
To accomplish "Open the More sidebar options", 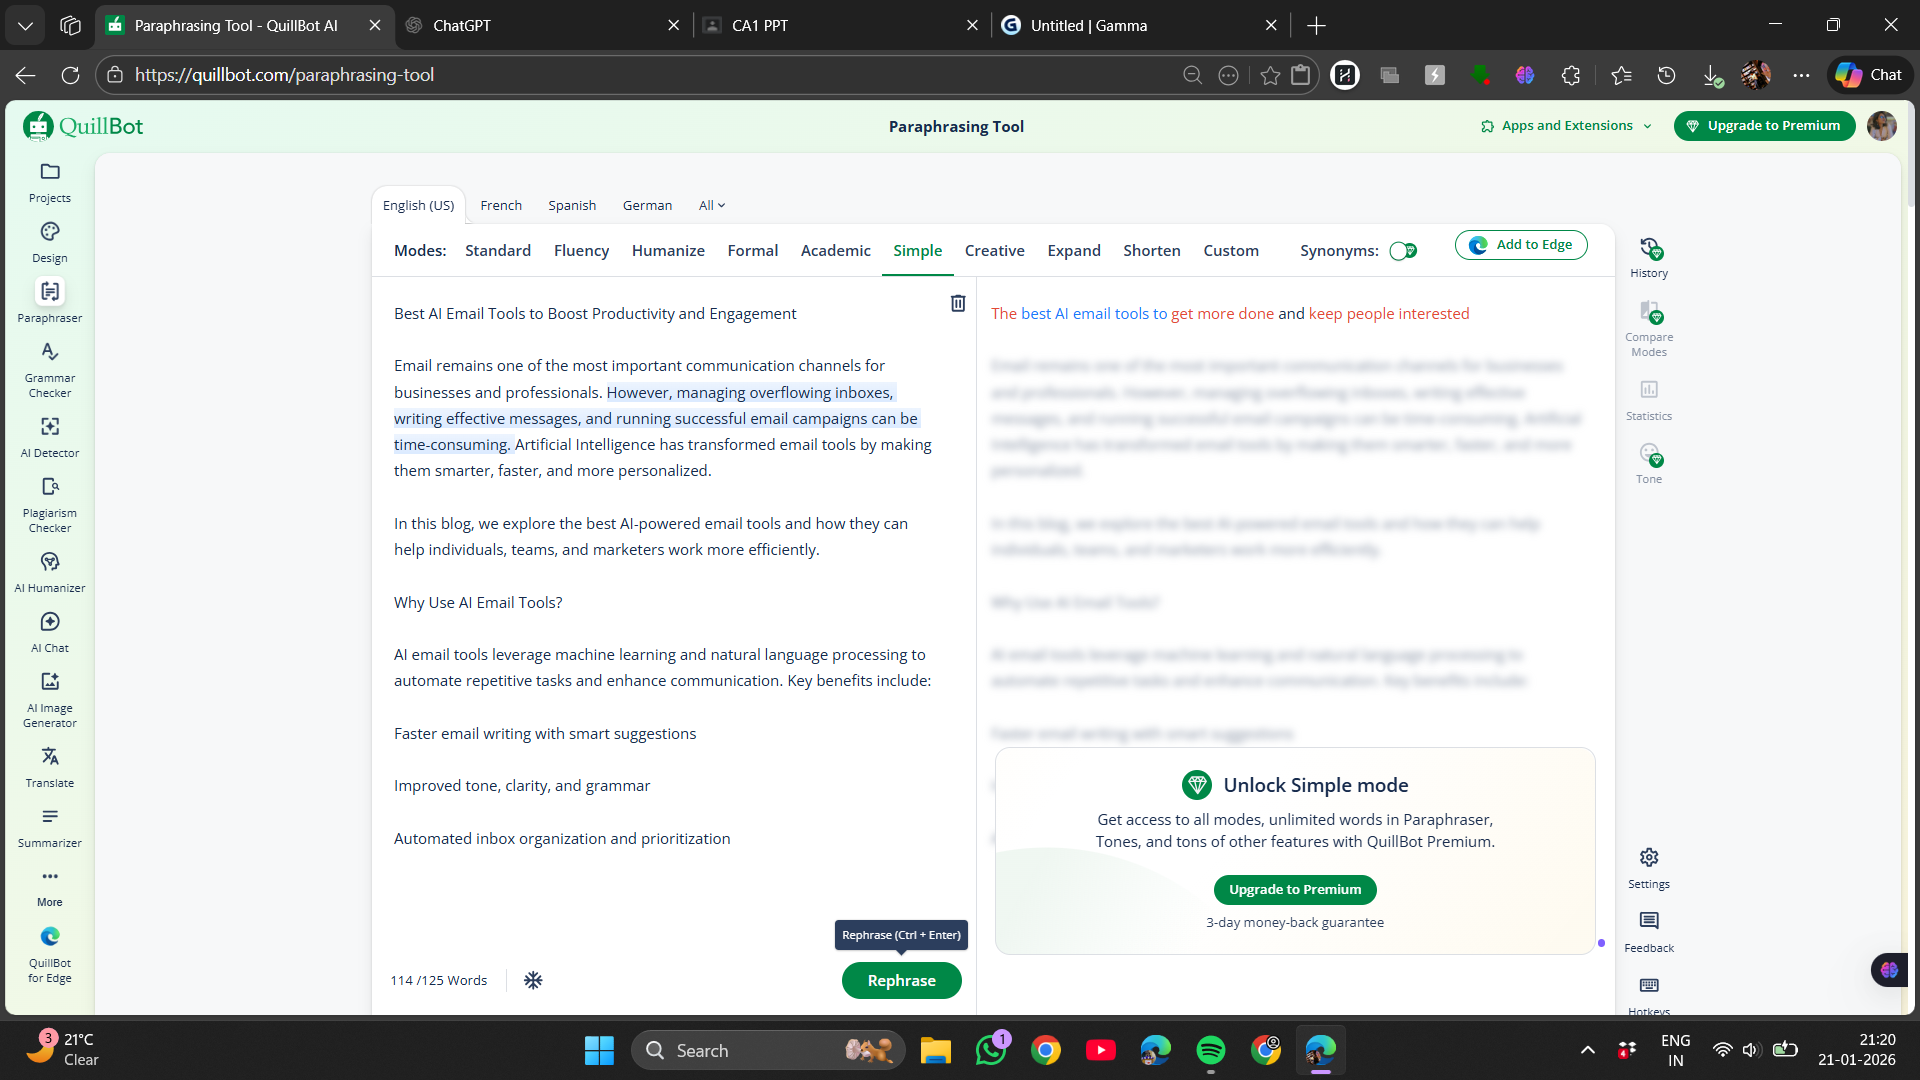I will pos(50,886).
